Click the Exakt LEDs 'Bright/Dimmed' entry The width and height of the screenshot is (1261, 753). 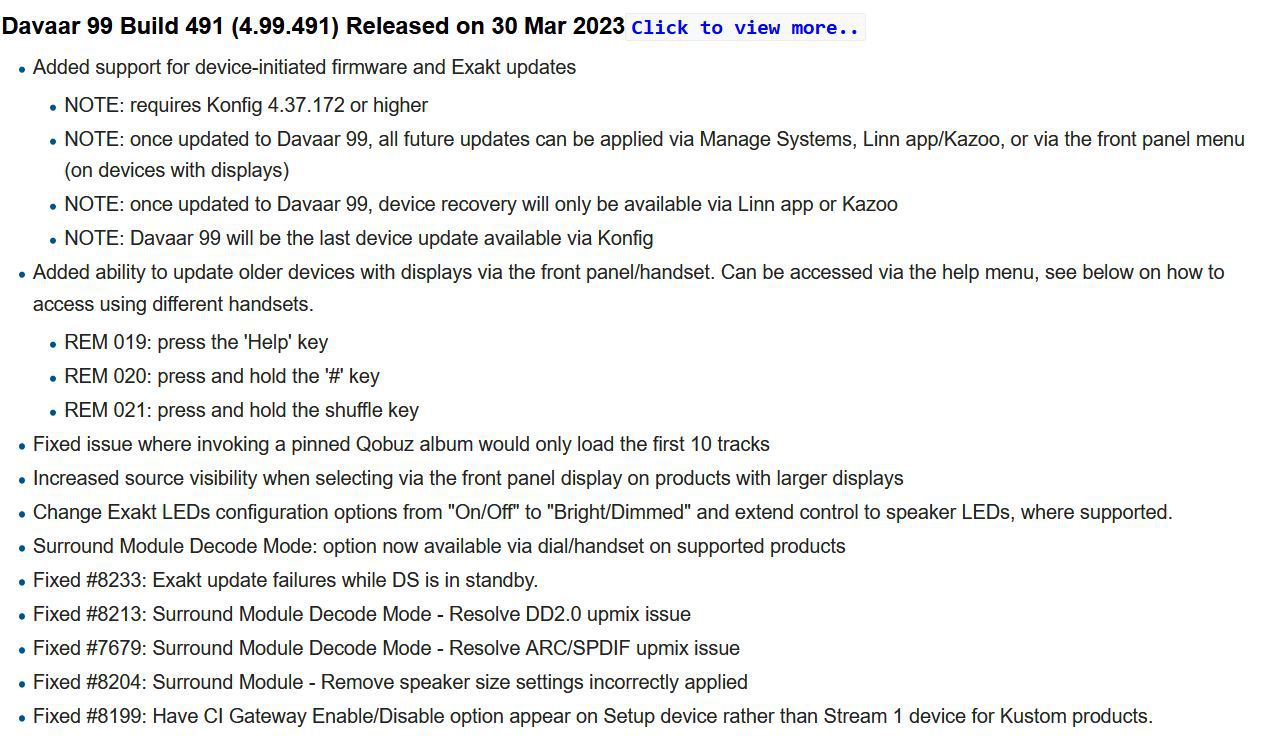point(602,512)
